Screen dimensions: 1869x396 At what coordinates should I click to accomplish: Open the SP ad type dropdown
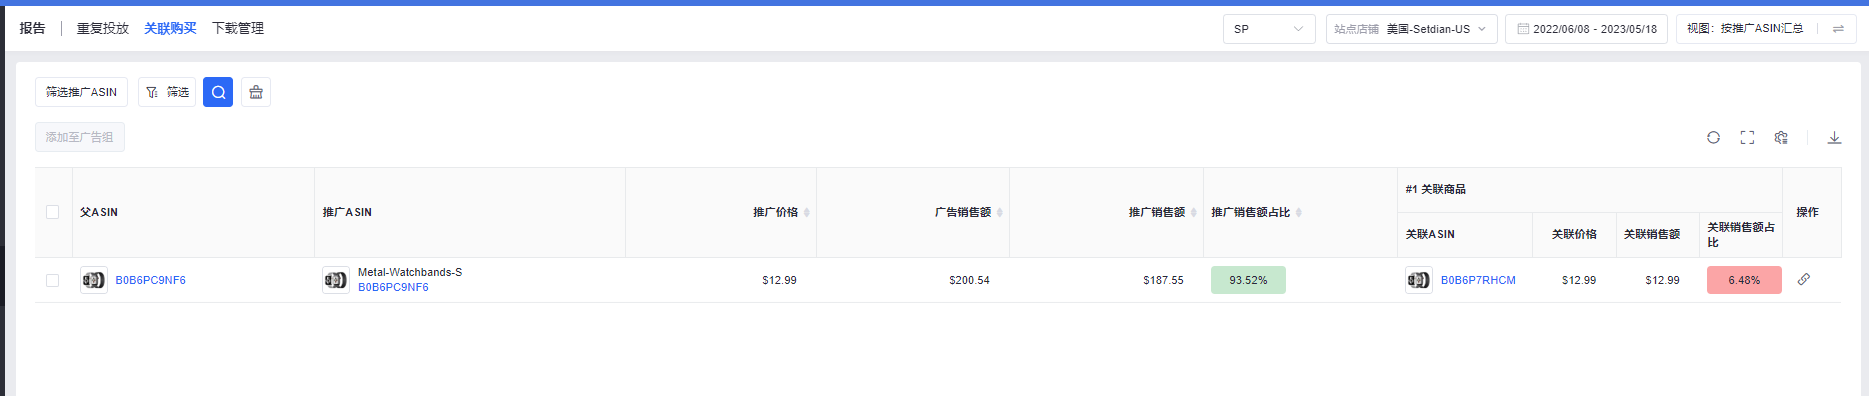click(1269, 29)
